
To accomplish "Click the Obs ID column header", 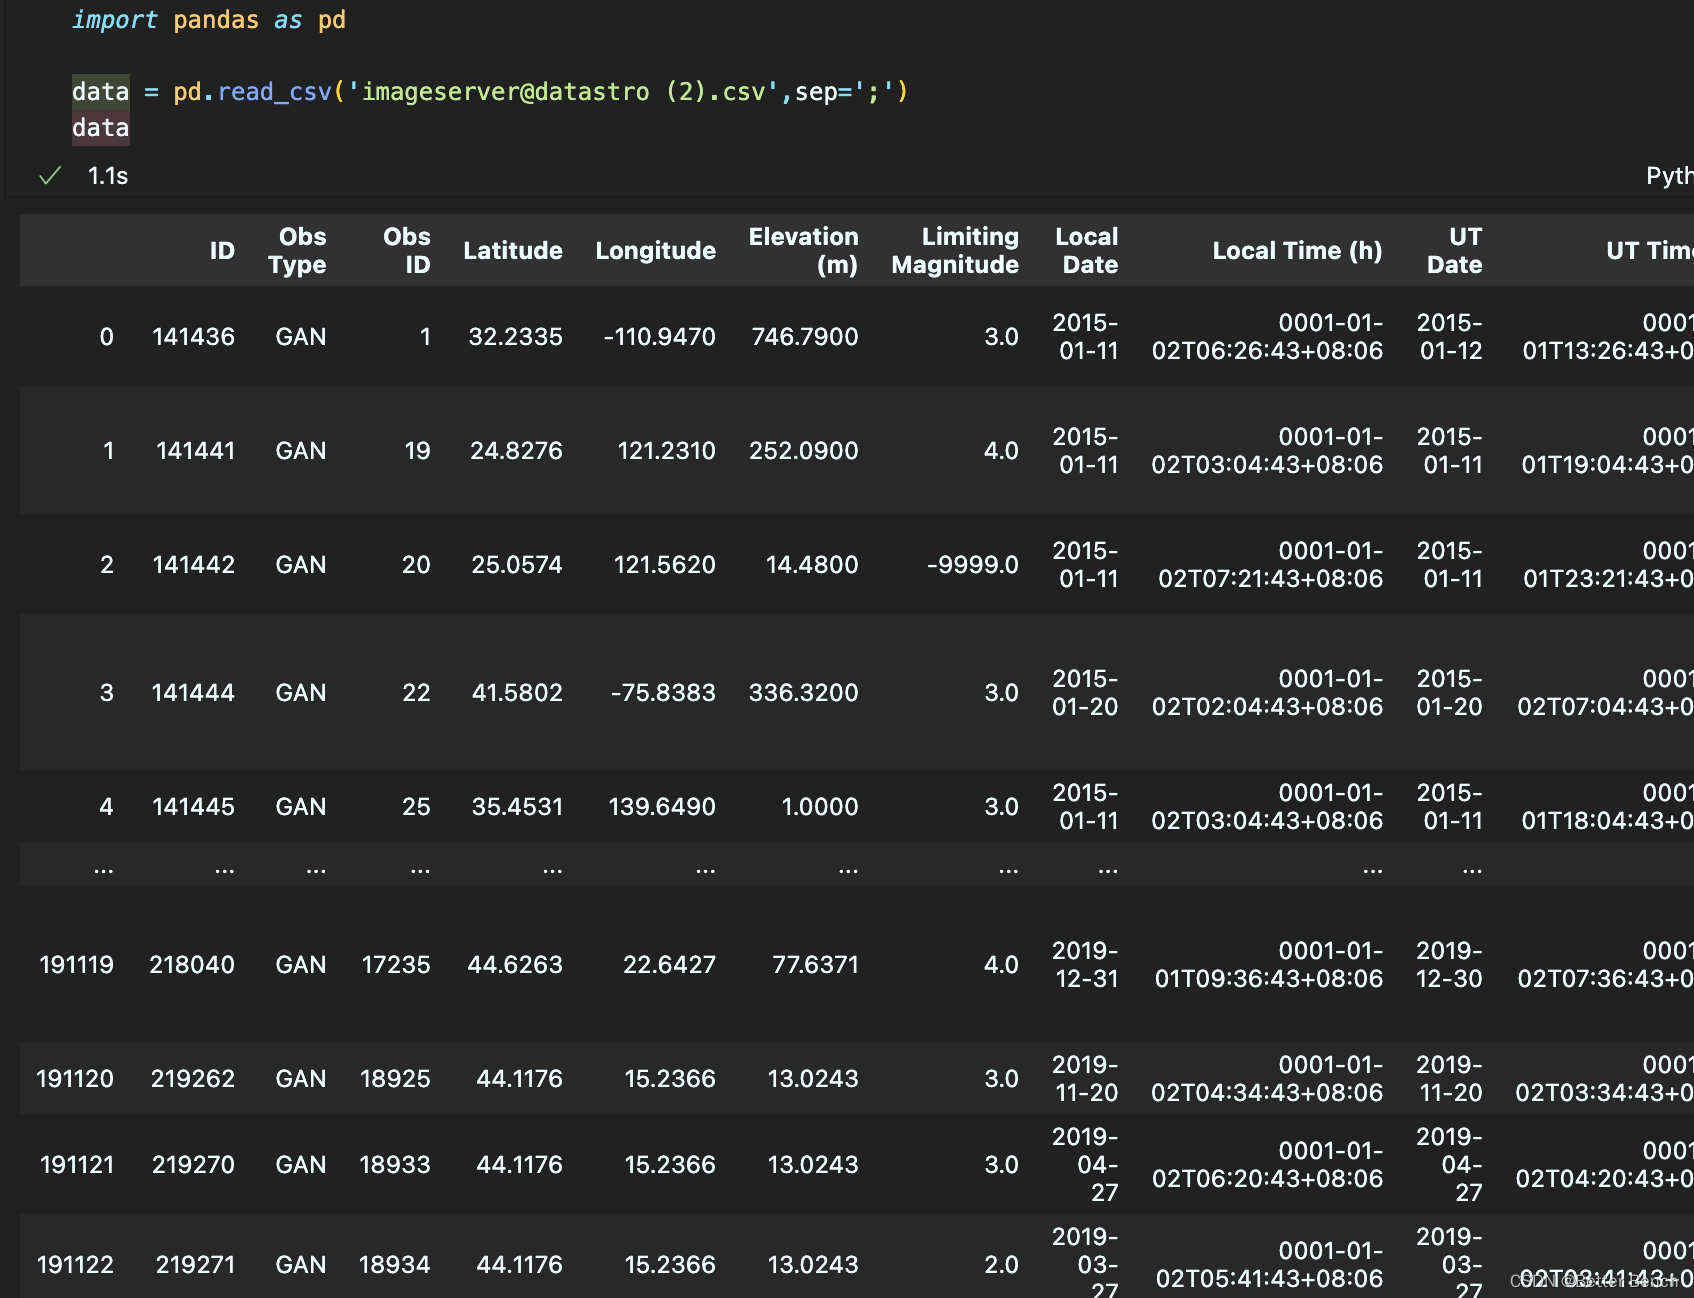I will point(407,251).
